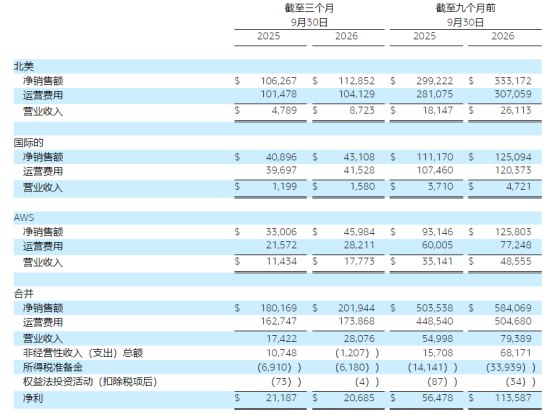Click the value 180,169
Viewport: 554px width, 414px height.
point(278,308)
